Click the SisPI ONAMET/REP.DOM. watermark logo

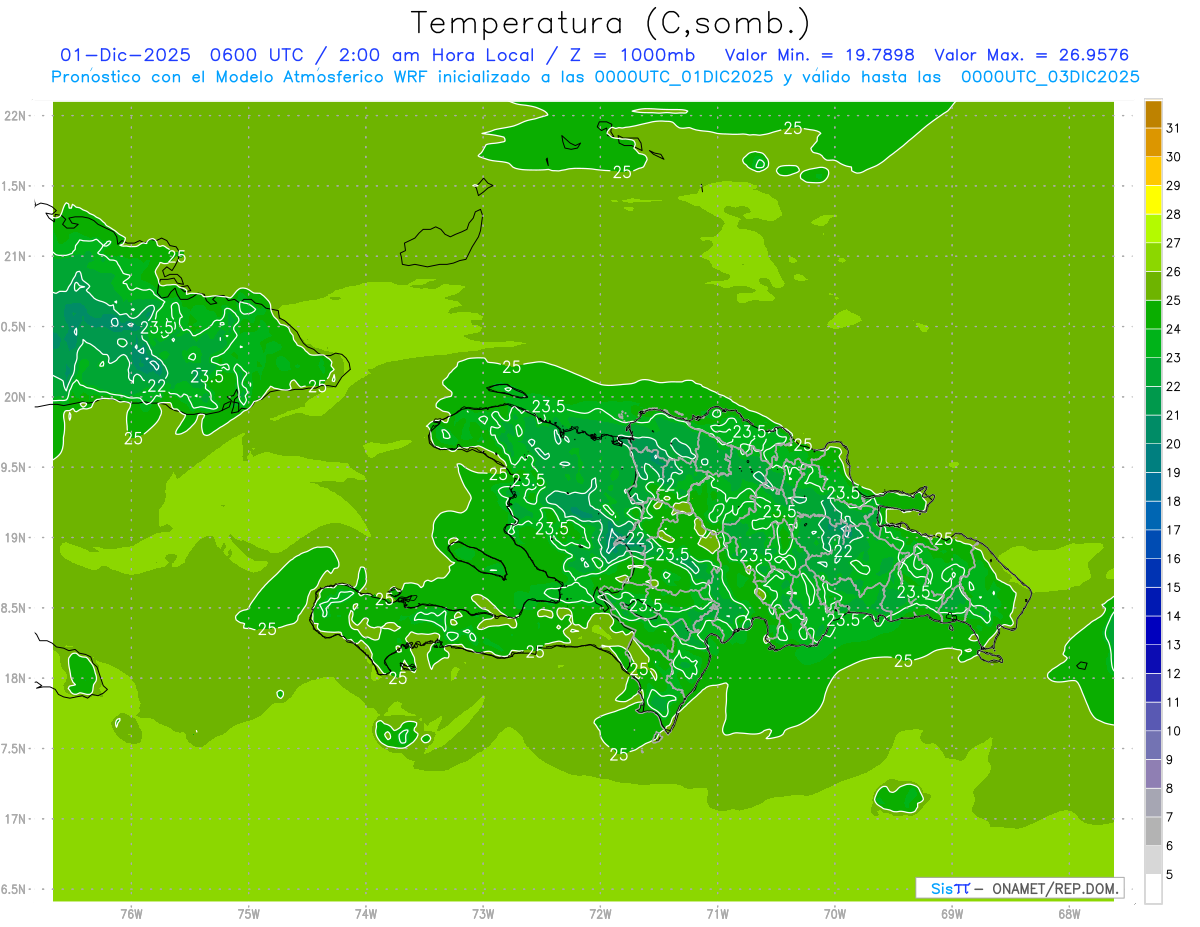[1019, 888]
